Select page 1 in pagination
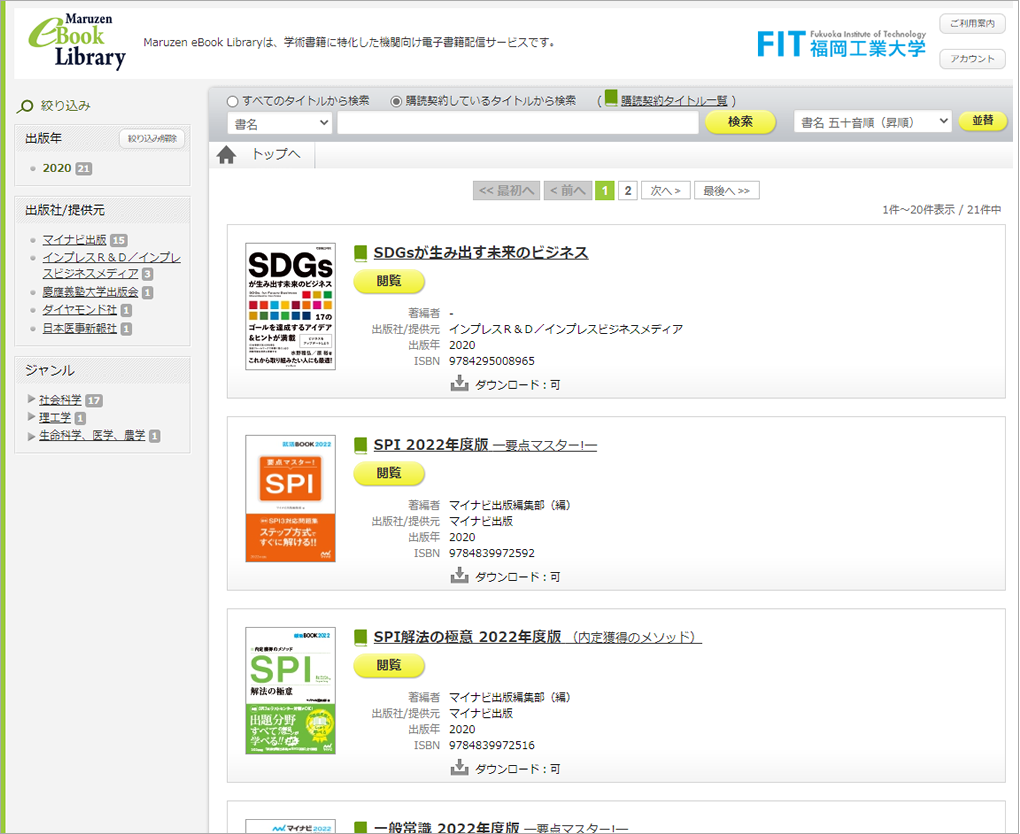This screenshot has width=1020, height=834. pyautogui.click(x=605, y=191)
